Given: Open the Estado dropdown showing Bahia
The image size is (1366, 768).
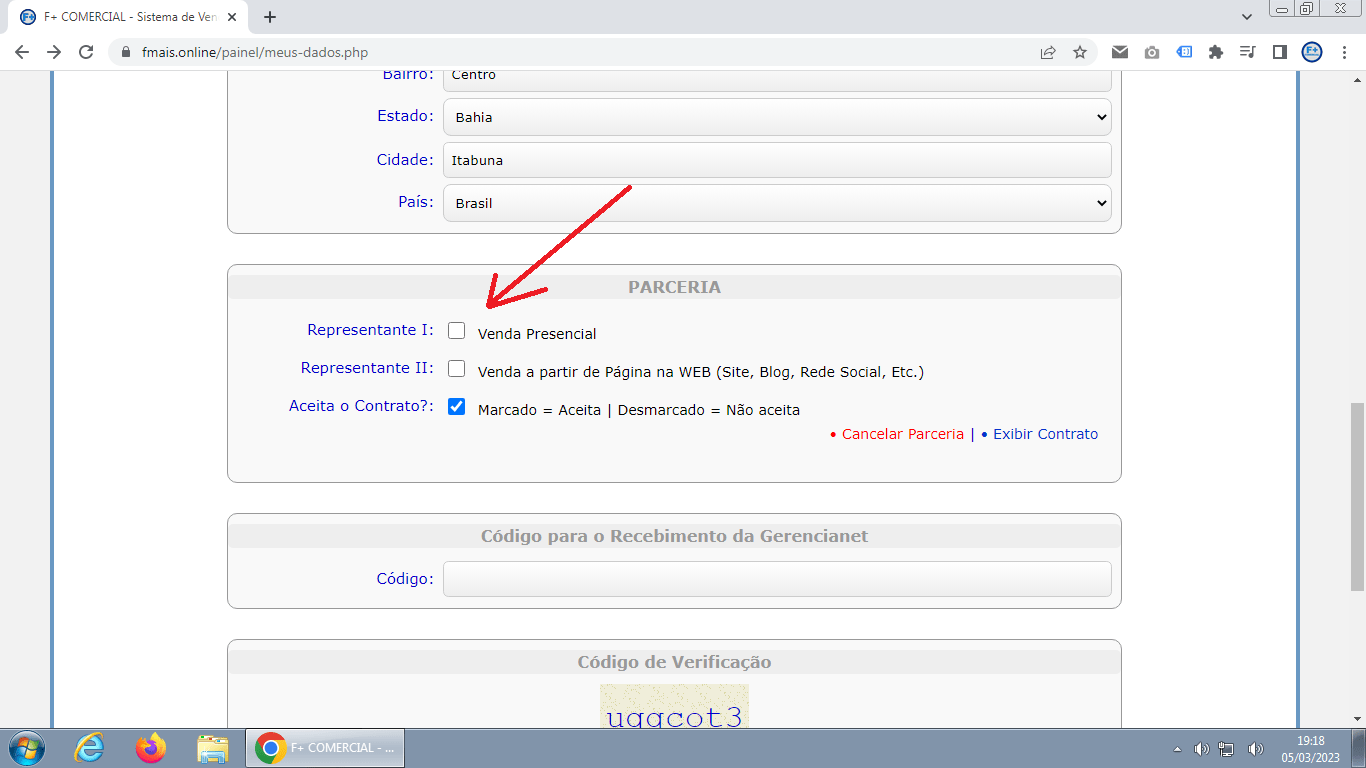Looking at the screenshot, I should coord(777,117).
